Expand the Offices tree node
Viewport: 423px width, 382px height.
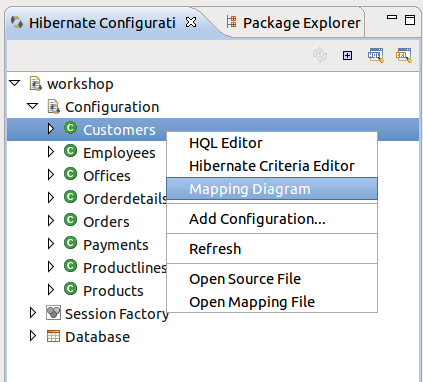(51, 175)
